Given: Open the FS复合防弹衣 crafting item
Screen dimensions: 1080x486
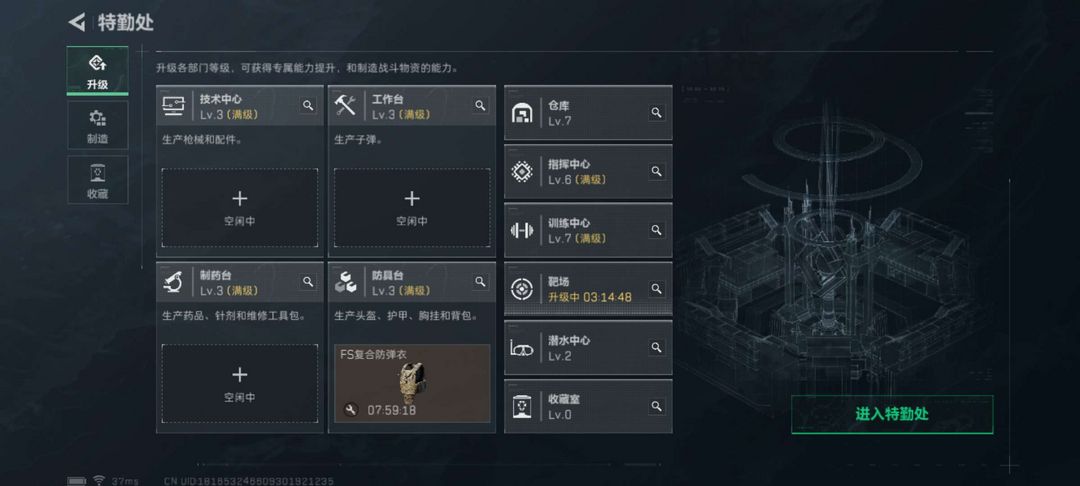Looking at the screenshot, I should tap(412, 383).
